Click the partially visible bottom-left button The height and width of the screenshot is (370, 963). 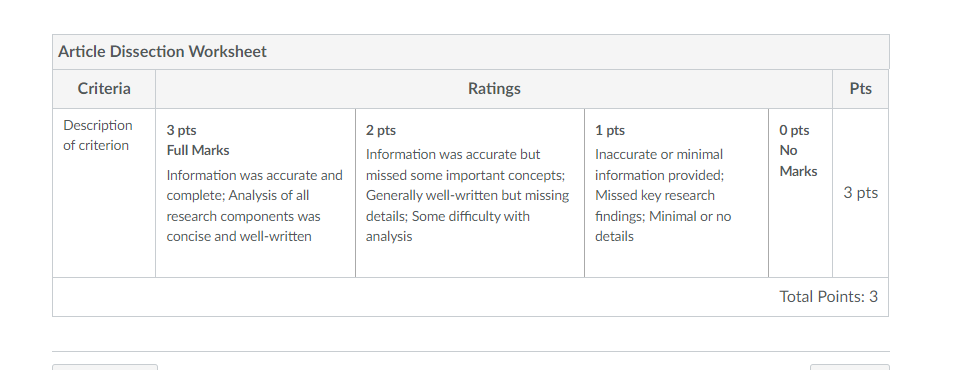pyautogui.click(x=105, y=367)
